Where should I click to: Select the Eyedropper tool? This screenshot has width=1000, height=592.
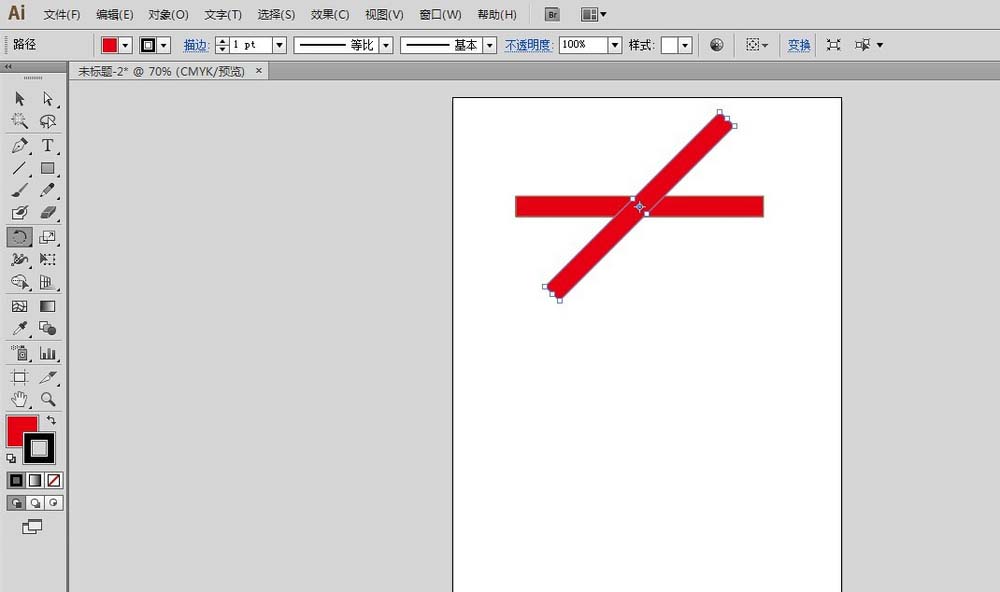(x=20, y=329)
